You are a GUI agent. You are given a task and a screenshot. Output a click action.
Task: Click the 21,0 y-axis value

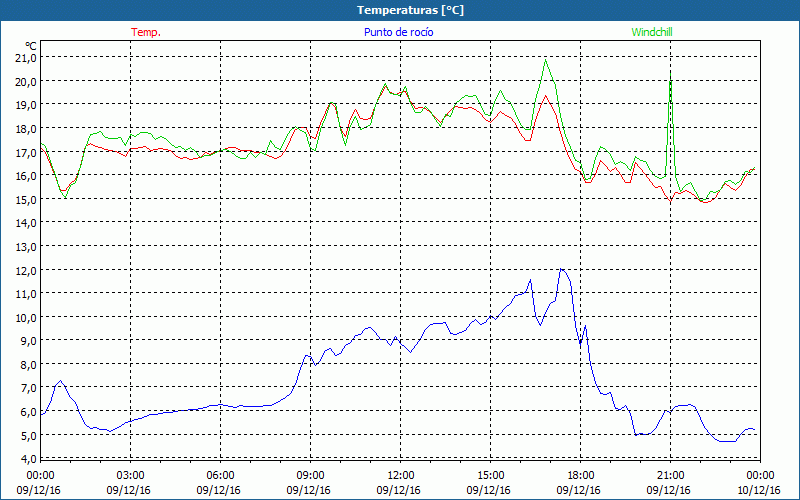click(x=26, y=58)
